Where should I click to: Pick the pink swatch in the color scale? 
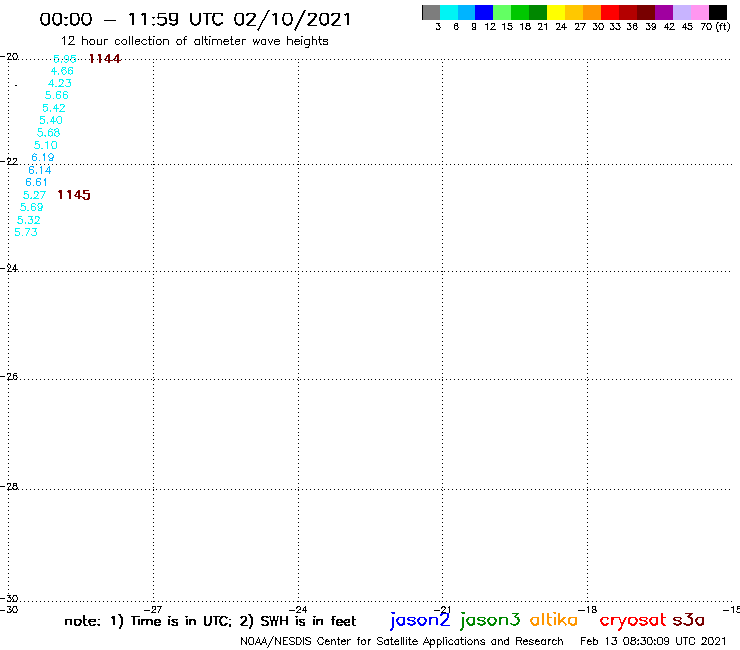[x=699, y=12]
